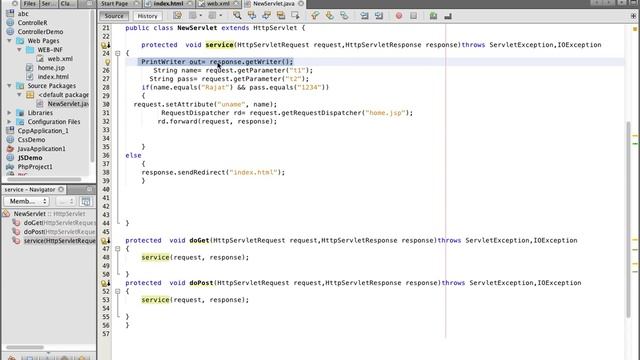The height and width of the screenshot is (360, 640).
Task: Click red Start Macro Recording icon
Action: coord(399,16)
